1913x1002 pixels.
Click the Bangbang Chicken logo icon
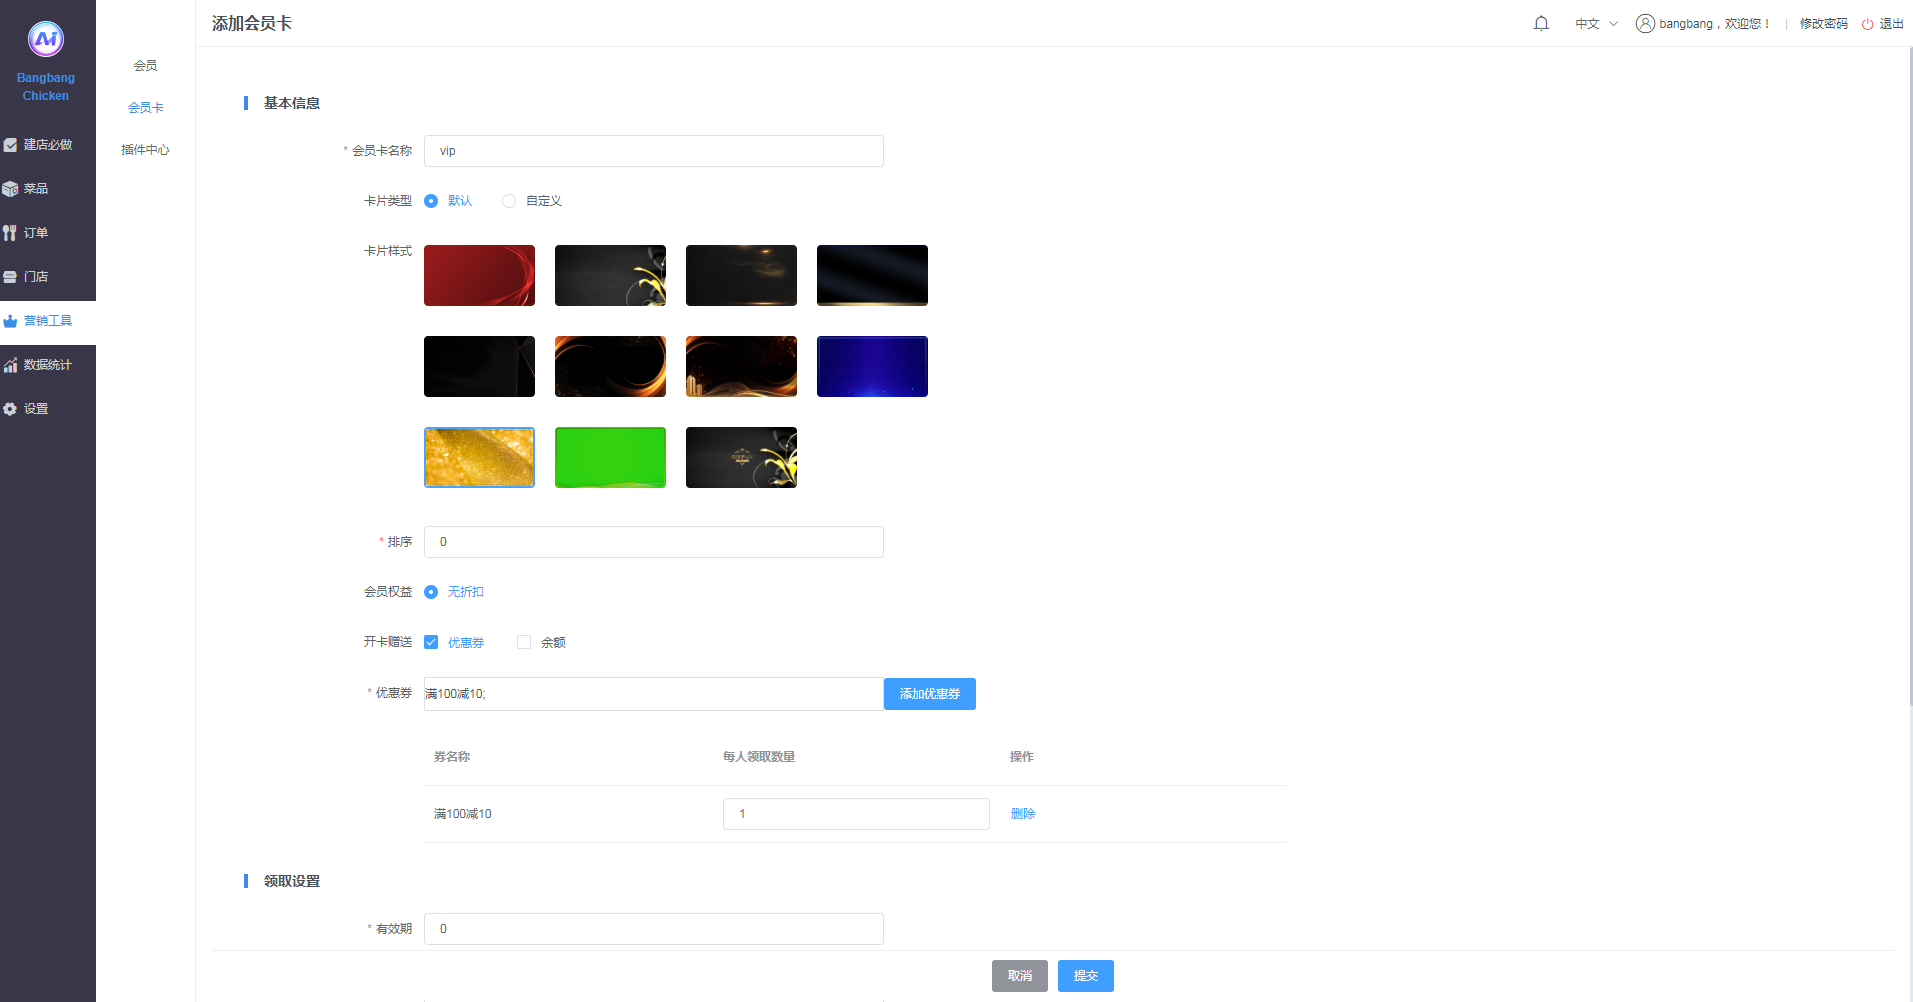[46, 39]
